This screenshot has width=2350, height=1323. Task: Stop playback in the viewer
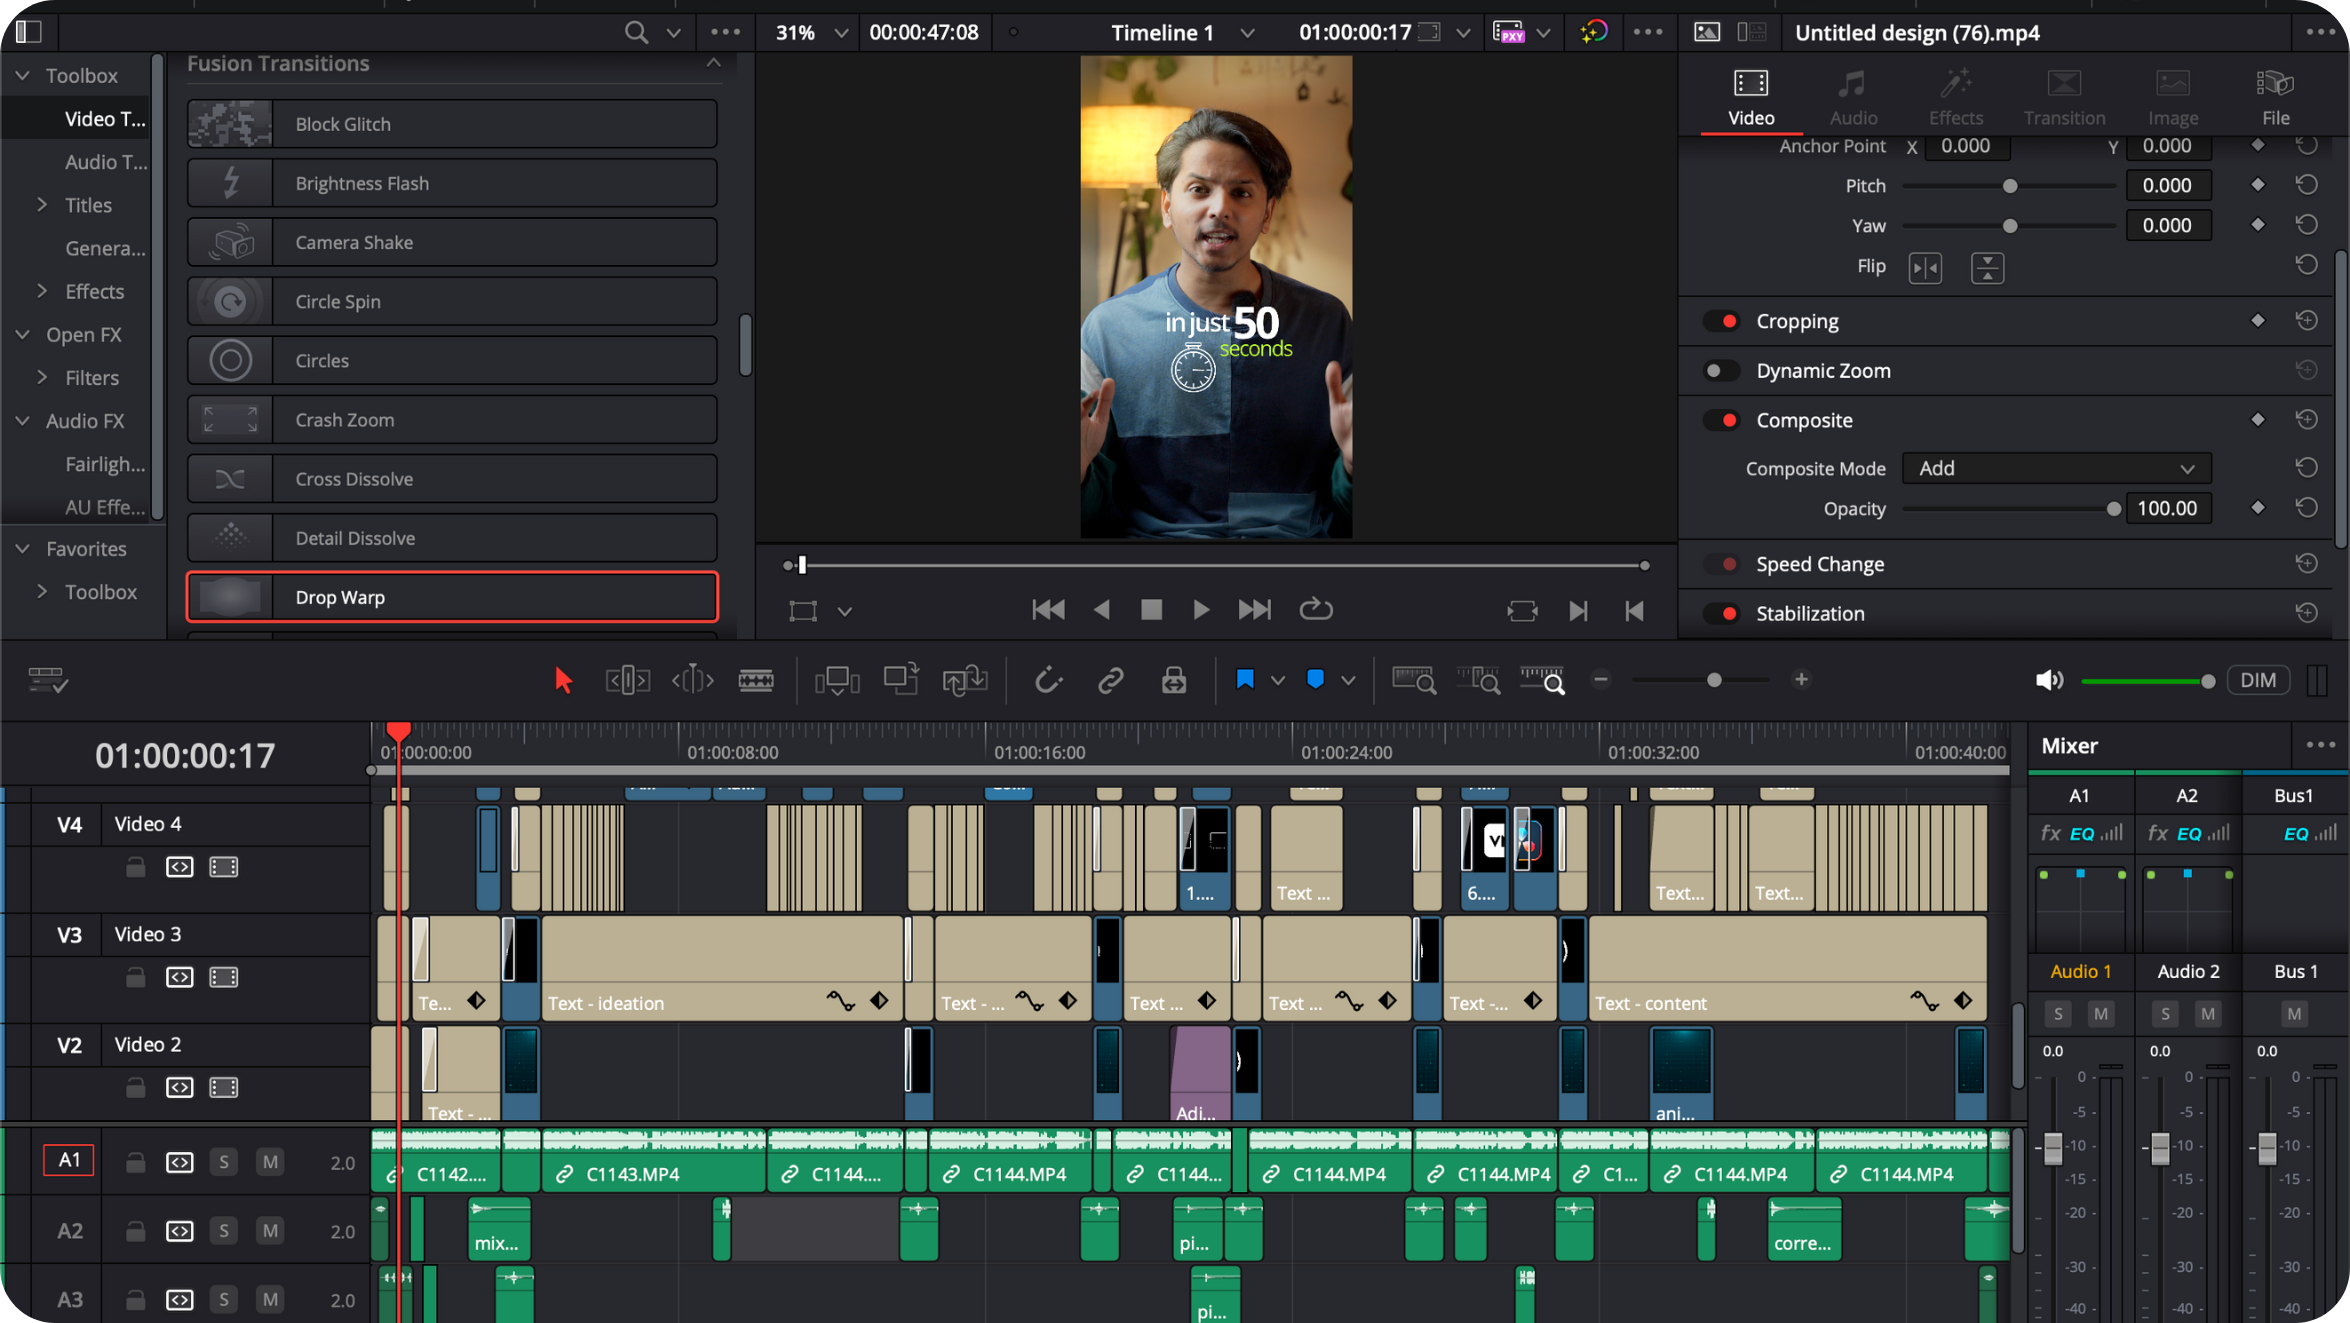click(x=1151, y=610)
